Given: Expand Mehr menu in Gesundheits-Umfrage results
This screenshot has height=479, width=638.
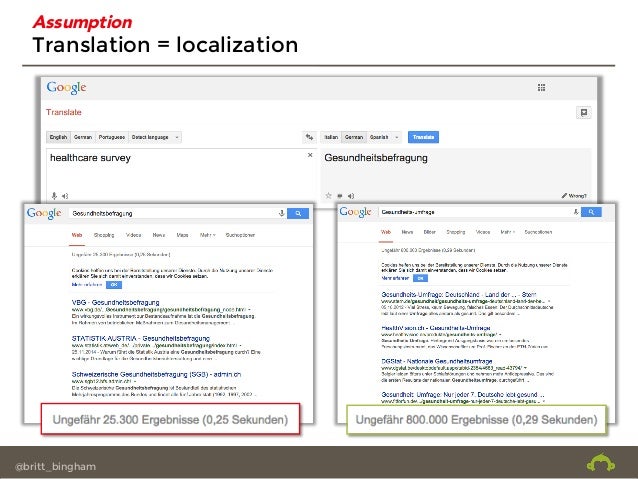Looking at the screenshot, I should tap(507, 232).
